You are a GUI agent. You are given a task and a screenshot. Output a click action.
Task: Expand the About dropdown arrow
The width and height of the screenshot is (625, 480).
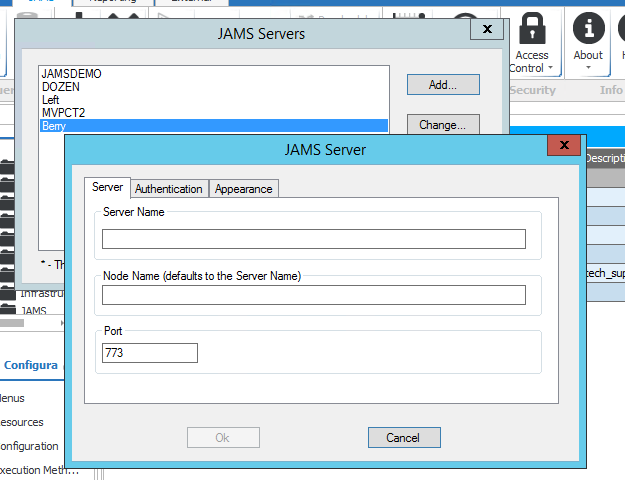(x=588, y=67)
